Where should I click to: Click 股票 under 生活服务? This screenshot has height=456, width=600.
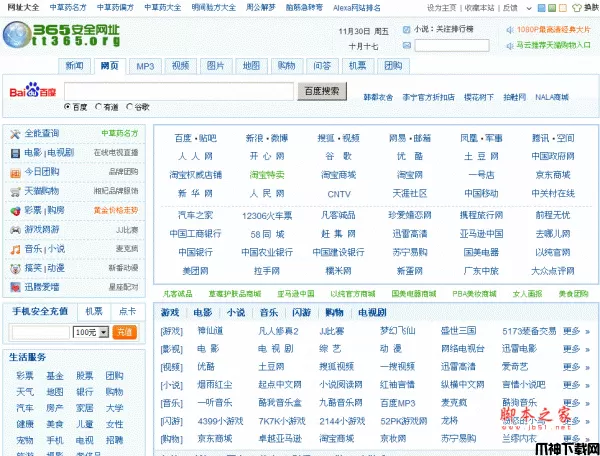pos(85,376)
